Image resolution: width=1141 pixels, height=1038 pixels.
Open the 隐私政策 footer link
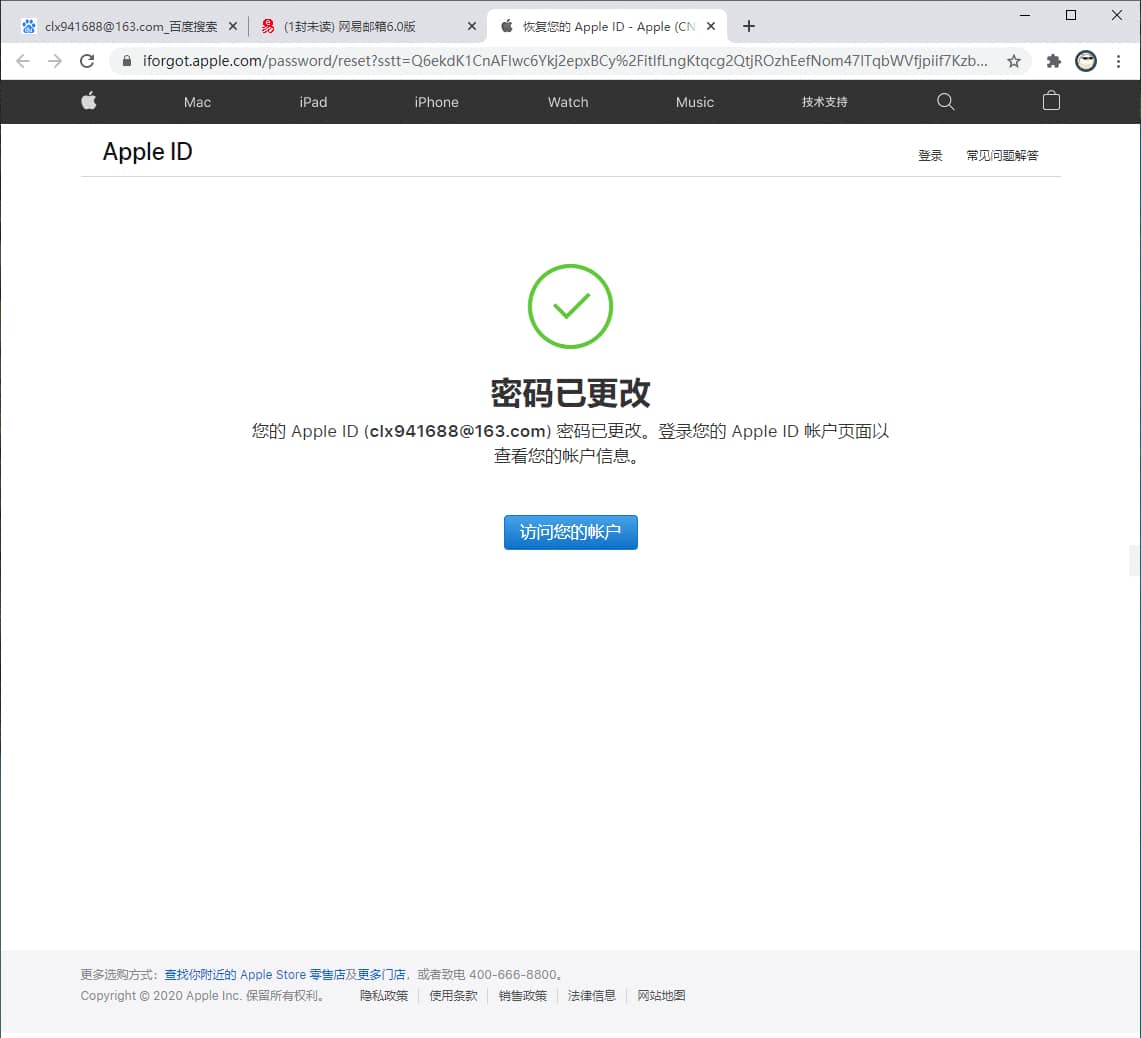click(384, 996)
